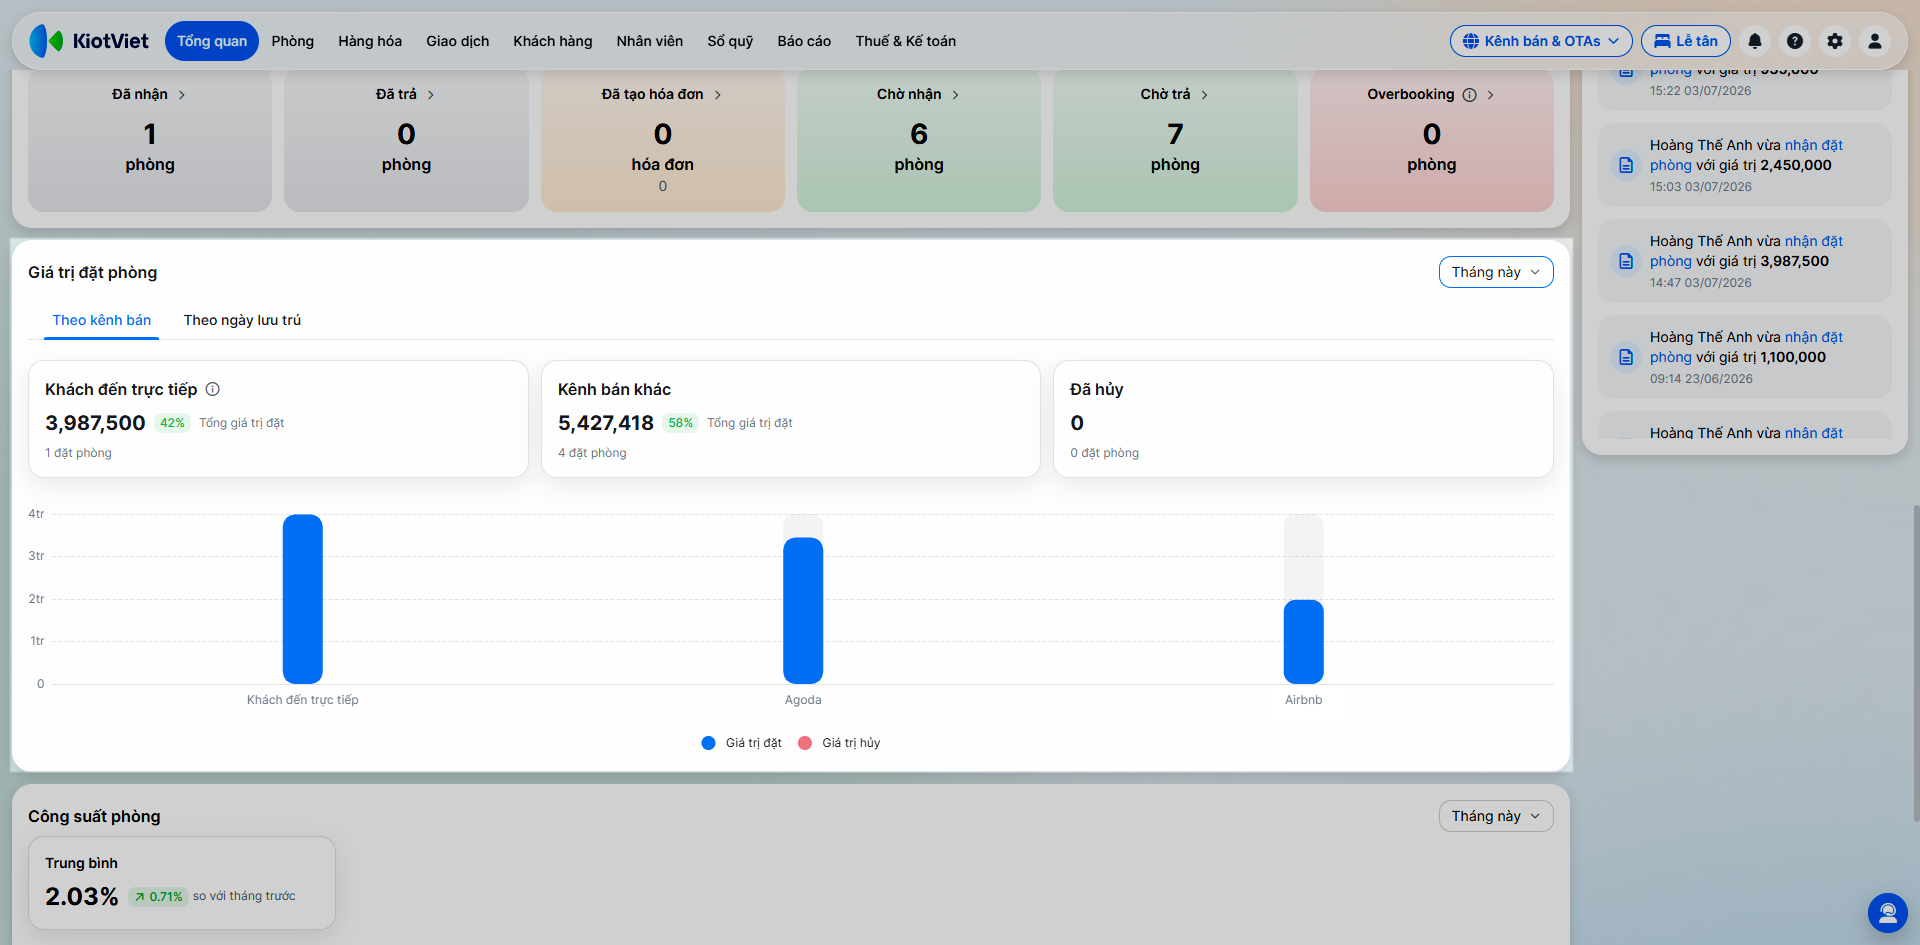The width and height of the screenshot is (1920, 945).
Task: Switch to Theo ngày lưu trú tab
Action: (242, 320)
